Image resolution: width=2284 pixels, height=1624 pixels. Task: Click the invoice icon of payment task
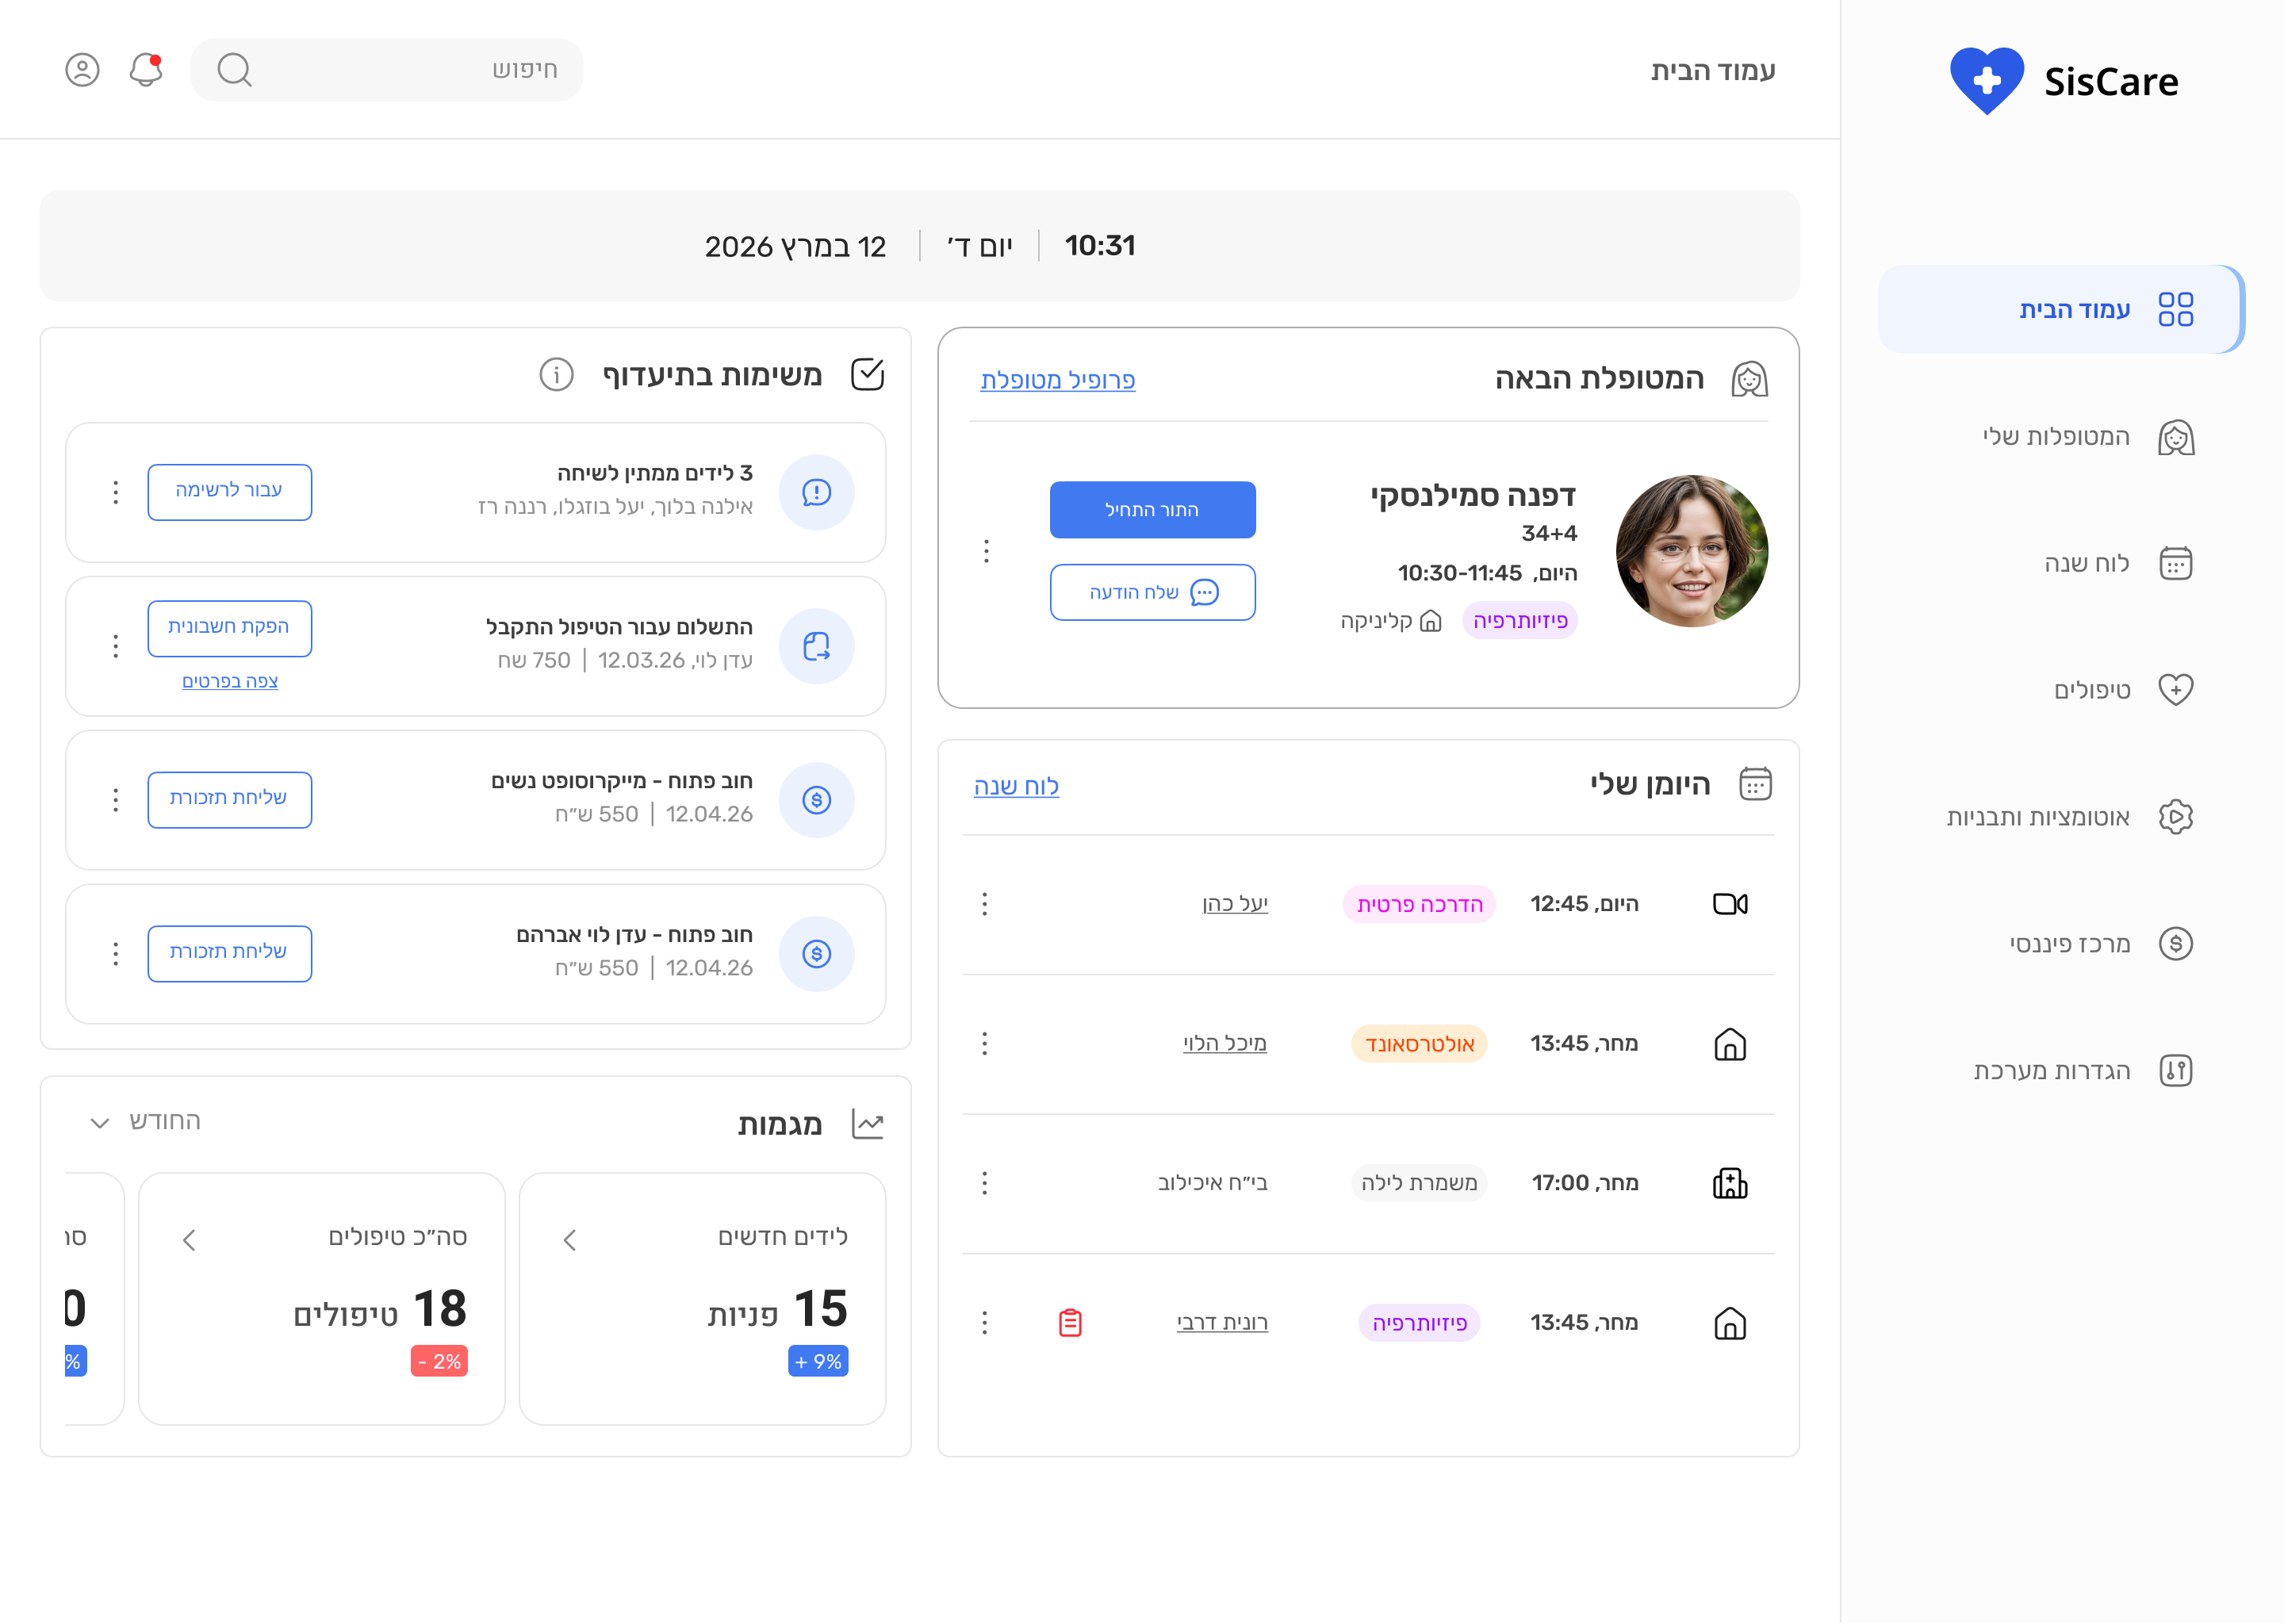pyautogui.click(x=817, y=646)
